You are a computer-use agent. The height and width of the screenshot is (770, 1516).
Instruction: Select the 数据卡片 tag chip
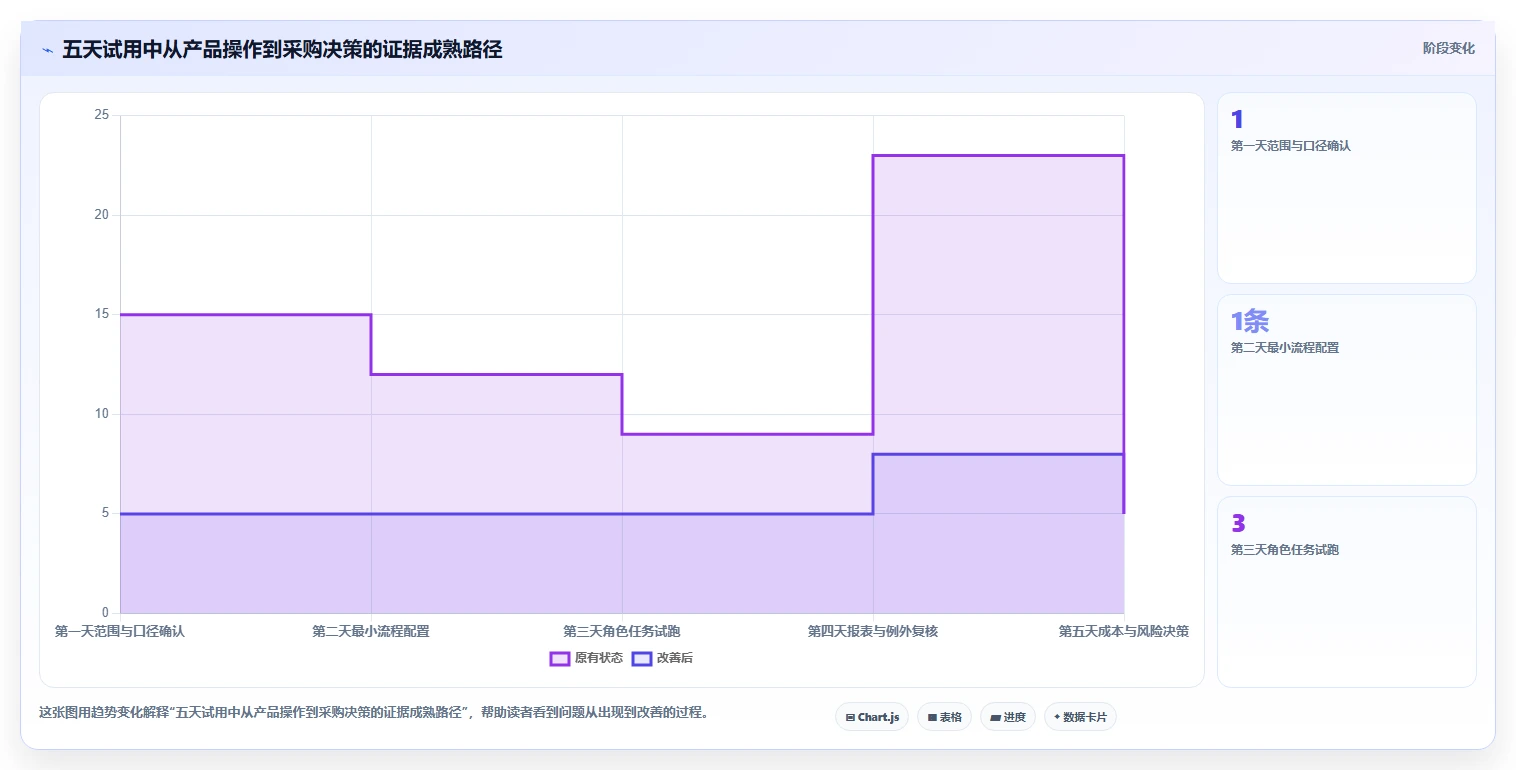click(x=1080, y=717)
